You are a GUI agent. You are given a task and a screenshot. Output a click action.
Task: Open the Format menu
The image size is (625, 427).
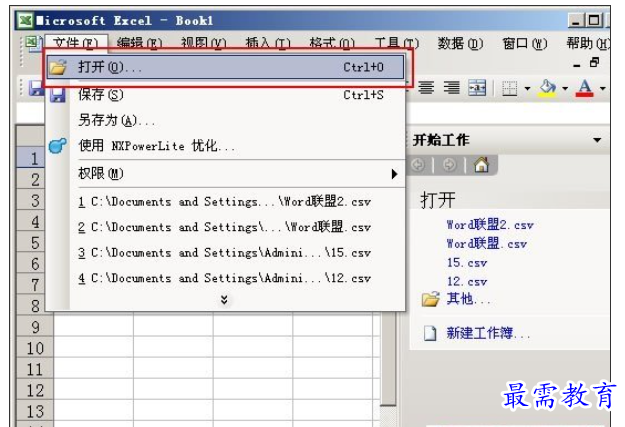[x=332, y=43]
